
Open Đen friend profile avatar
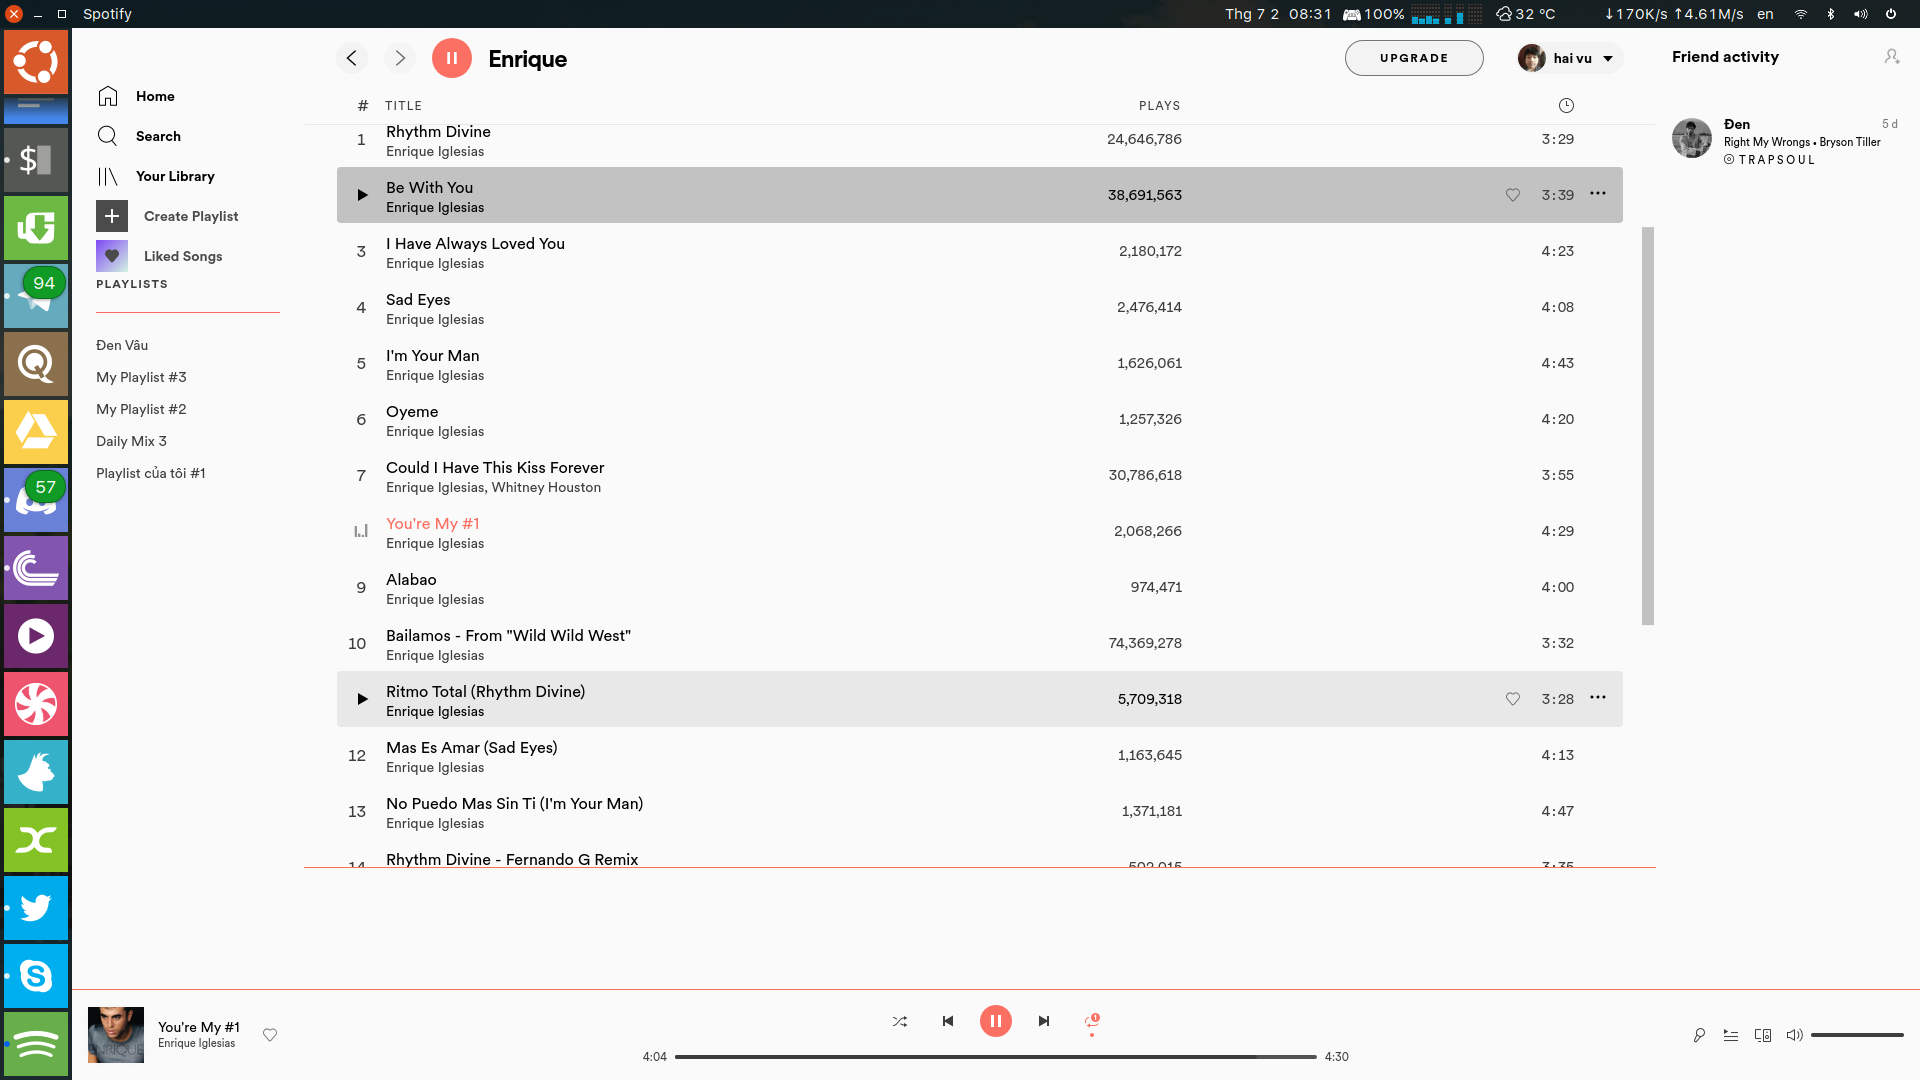(x=1692, y=138)
